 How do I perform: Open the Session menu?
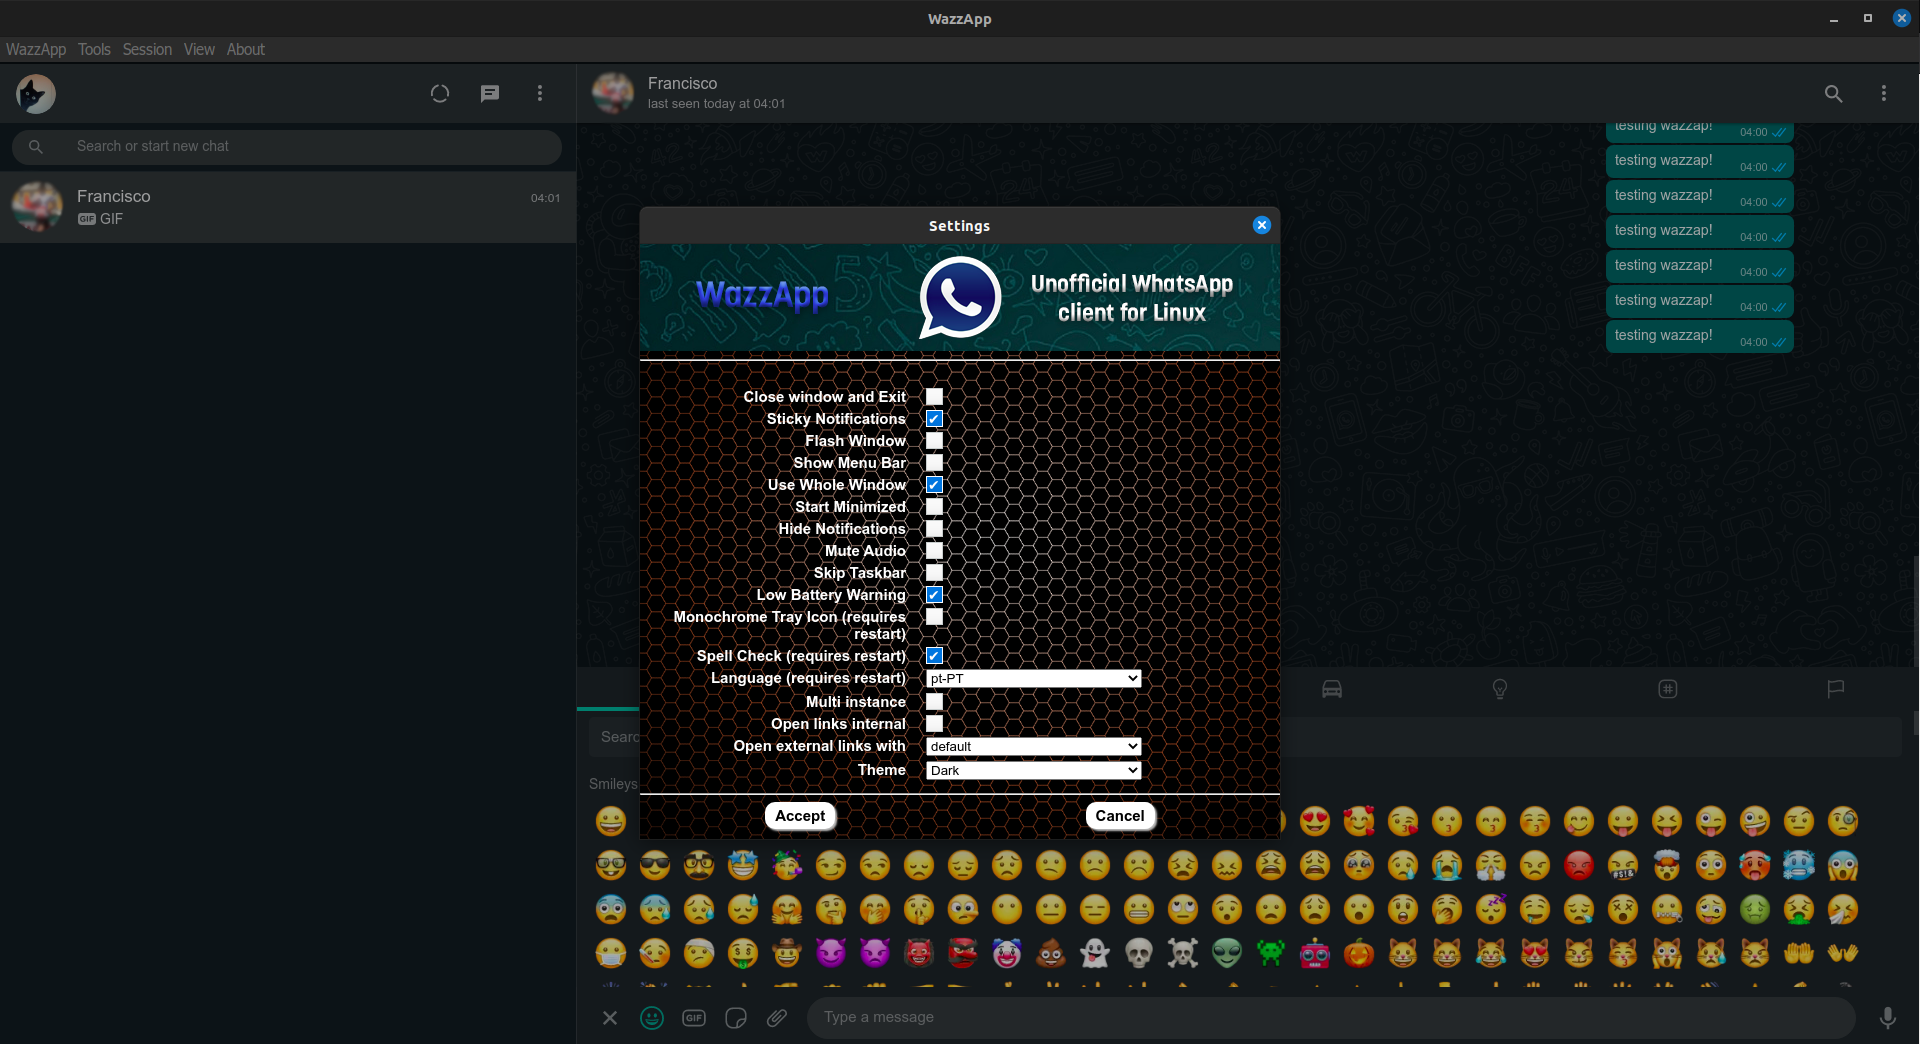[x=147, y=49]
